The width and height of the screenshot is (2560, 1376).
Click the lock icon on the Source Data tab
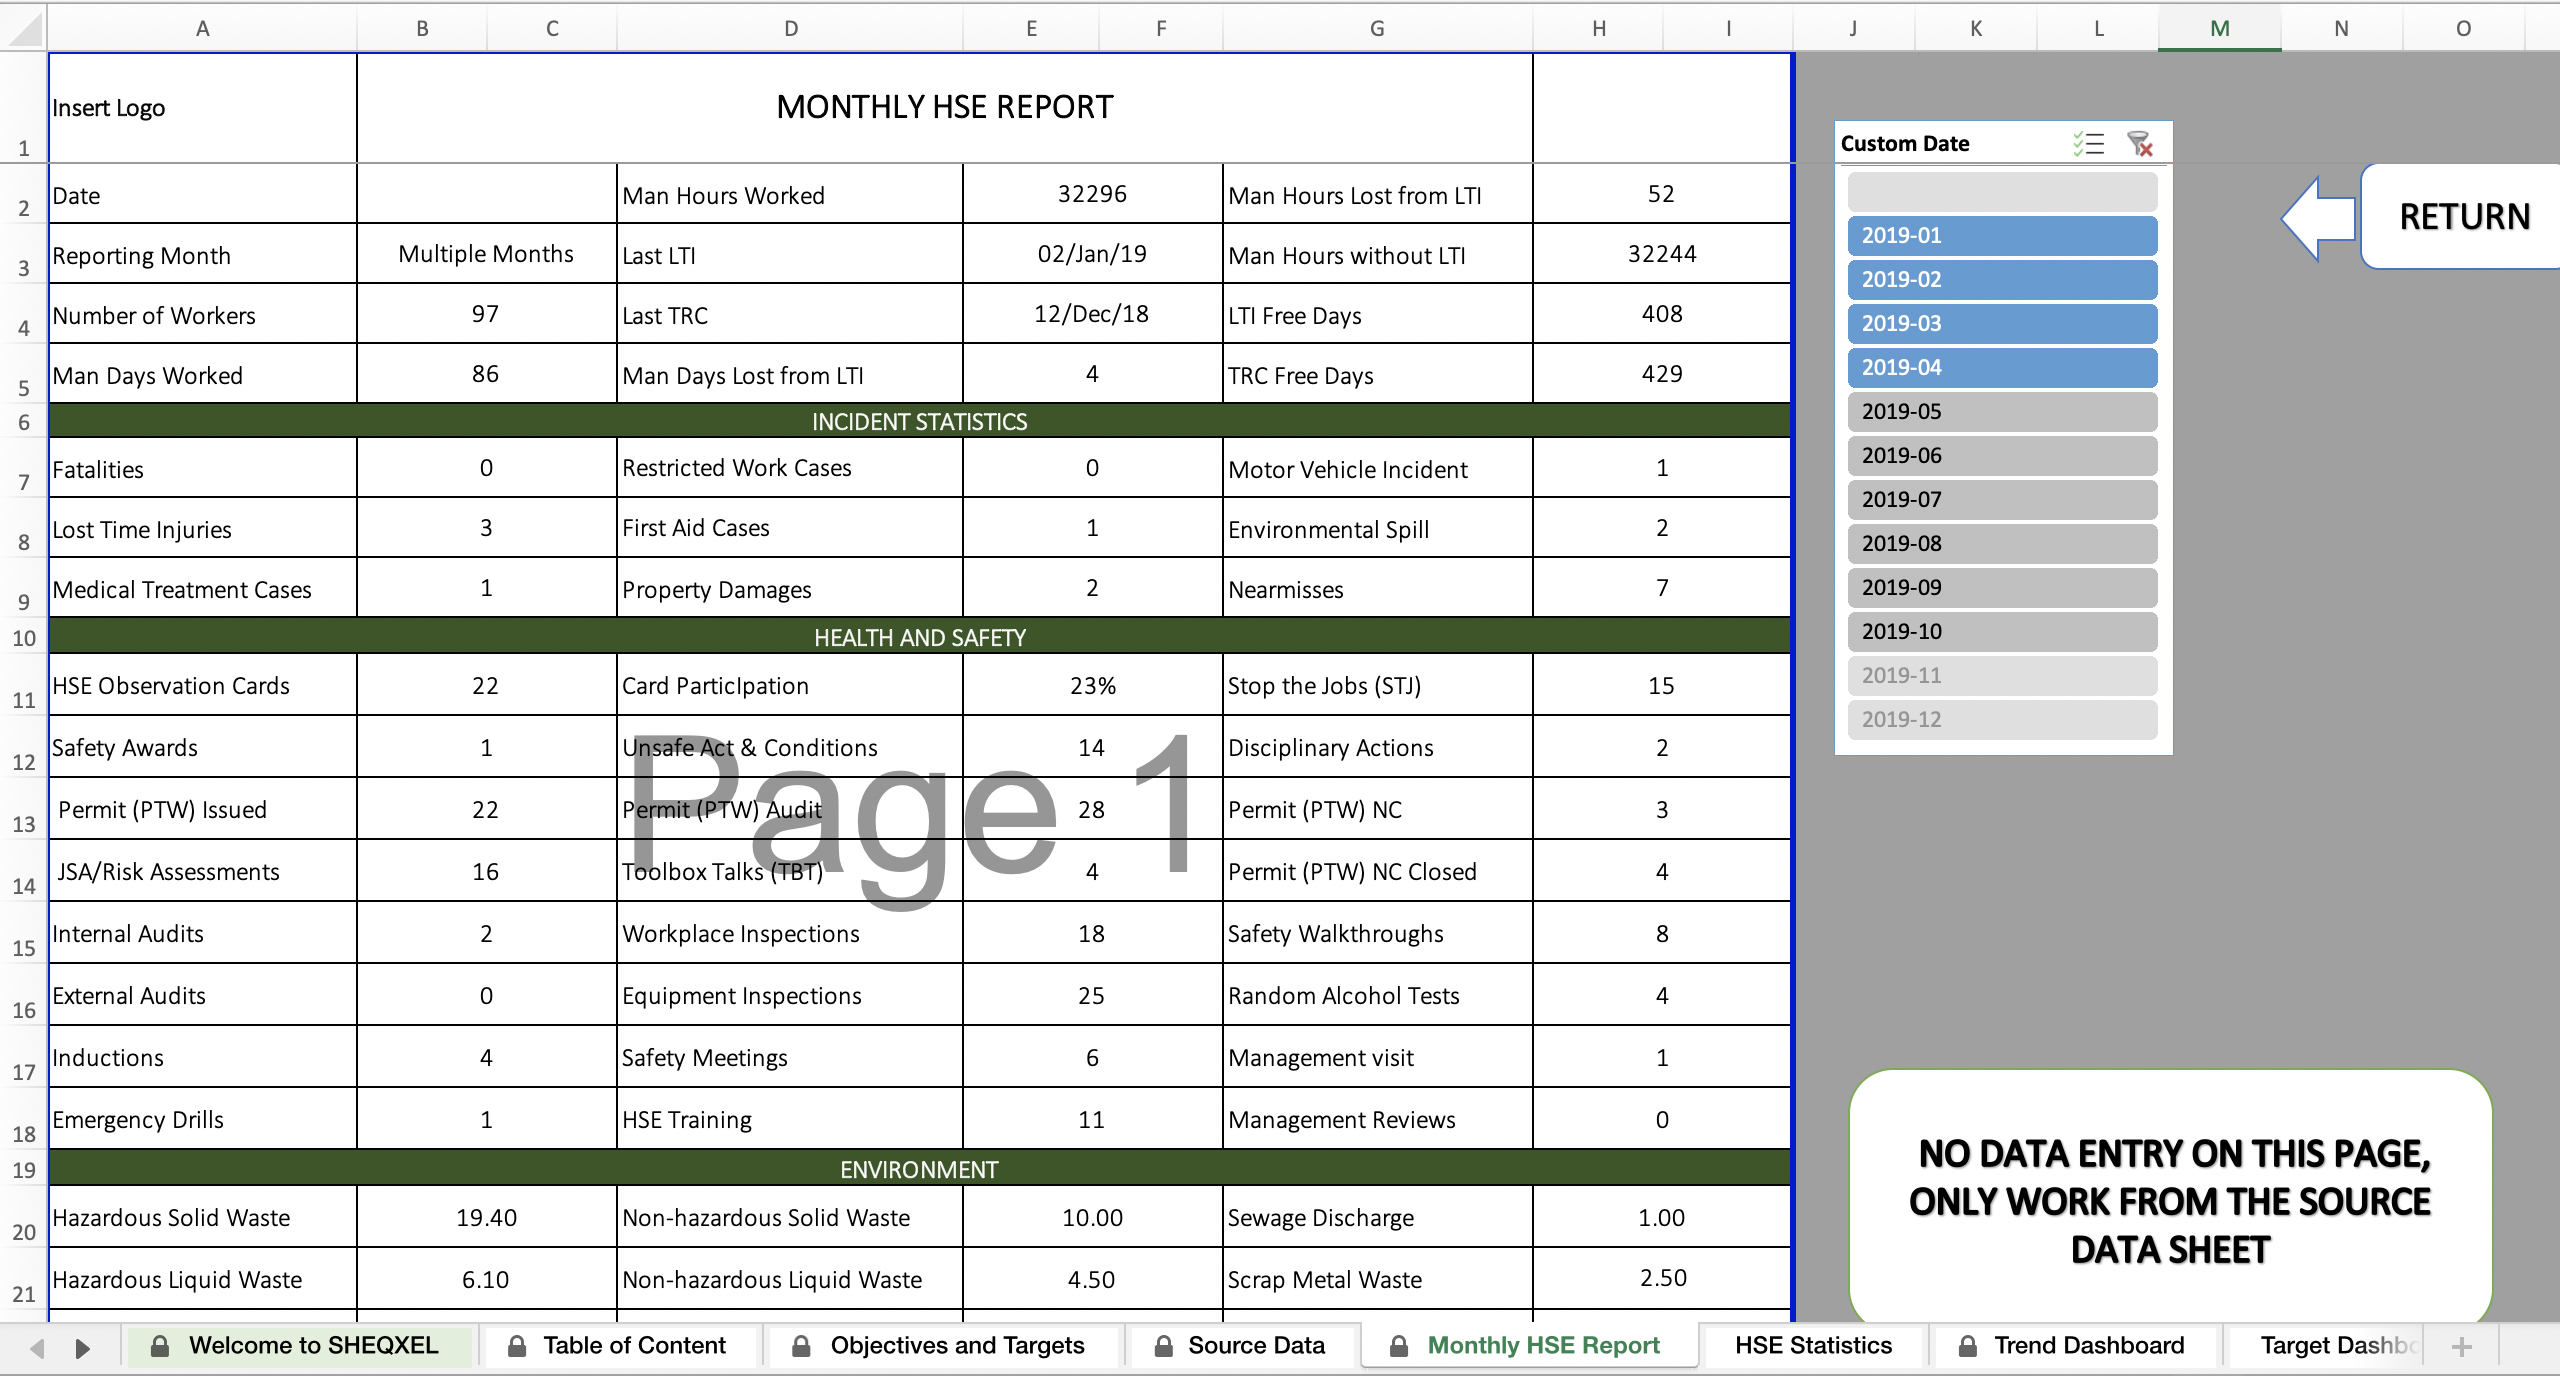pos(1162,1345)
